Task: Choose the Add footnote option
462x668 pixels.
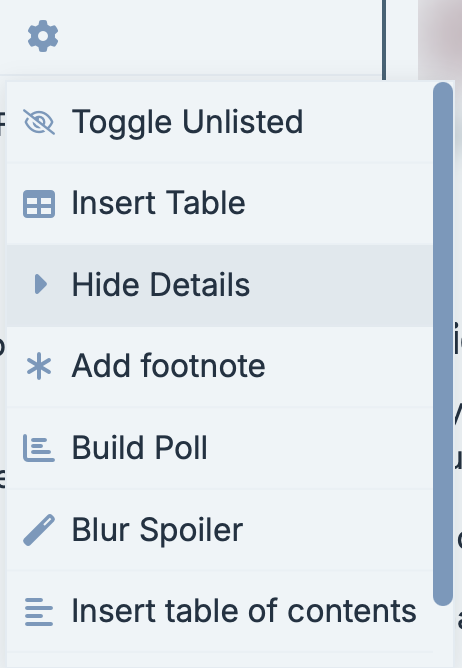Action: [x=220, y=366]
